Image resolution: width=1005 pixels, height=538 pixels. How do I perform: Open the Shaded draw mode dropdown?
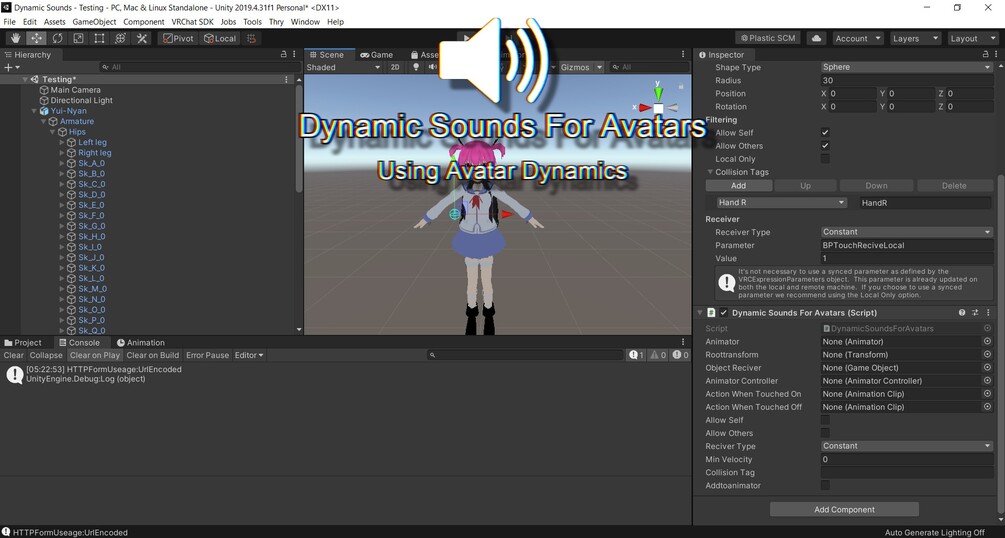(344, 67)
